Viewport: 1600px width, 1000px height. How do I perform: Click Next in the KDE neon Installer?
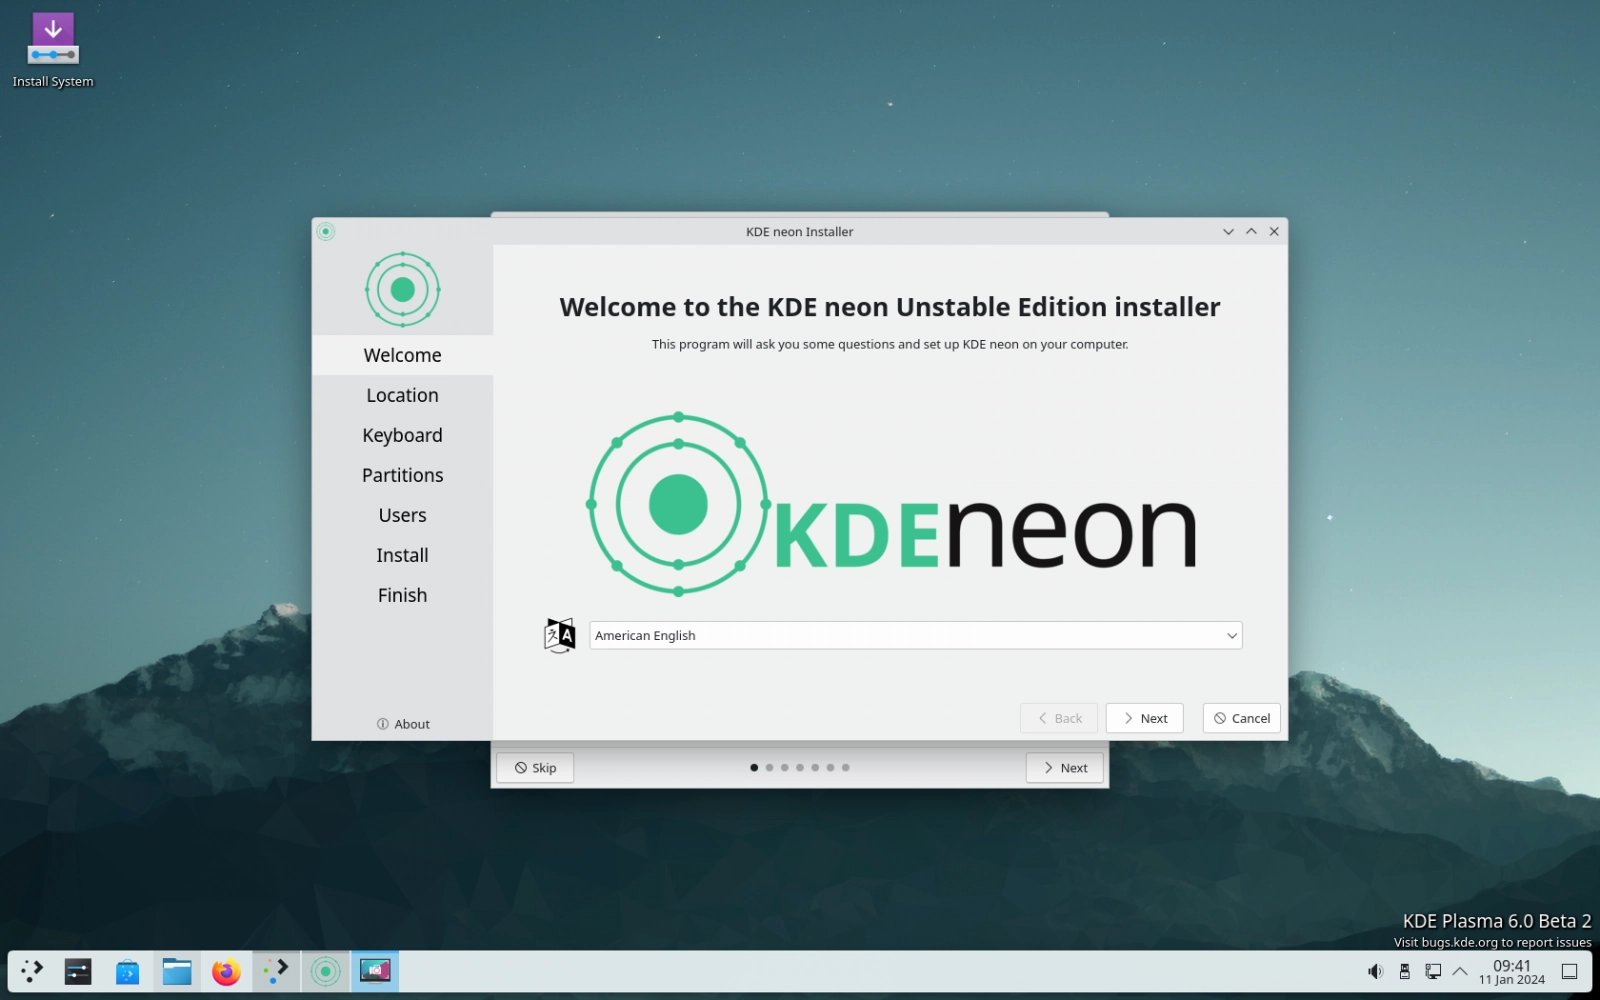(x=1144, y=718)
